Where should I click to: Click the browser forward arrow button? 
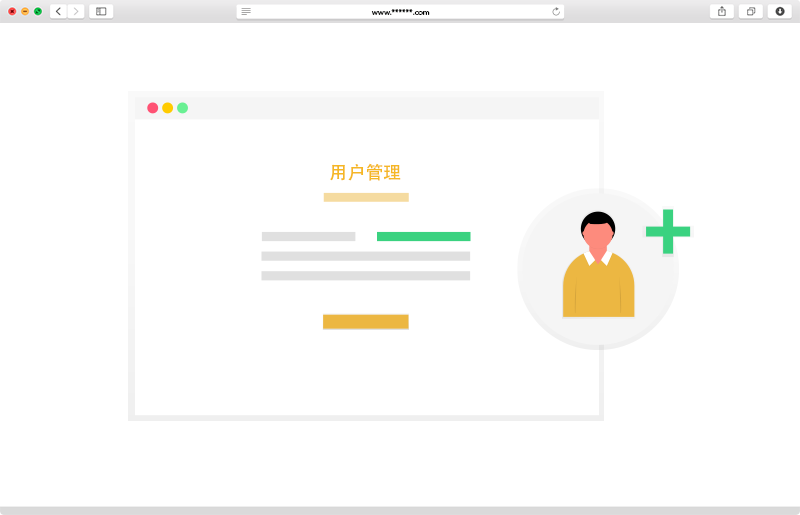pos(76,11)
